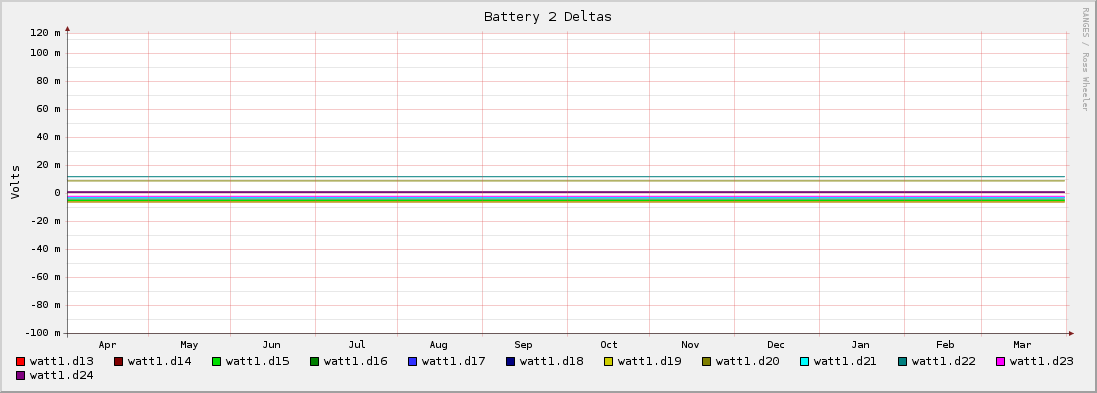Click the teal watt1.d22 legend swatch
1097x393 pixels.
(902, 362)
